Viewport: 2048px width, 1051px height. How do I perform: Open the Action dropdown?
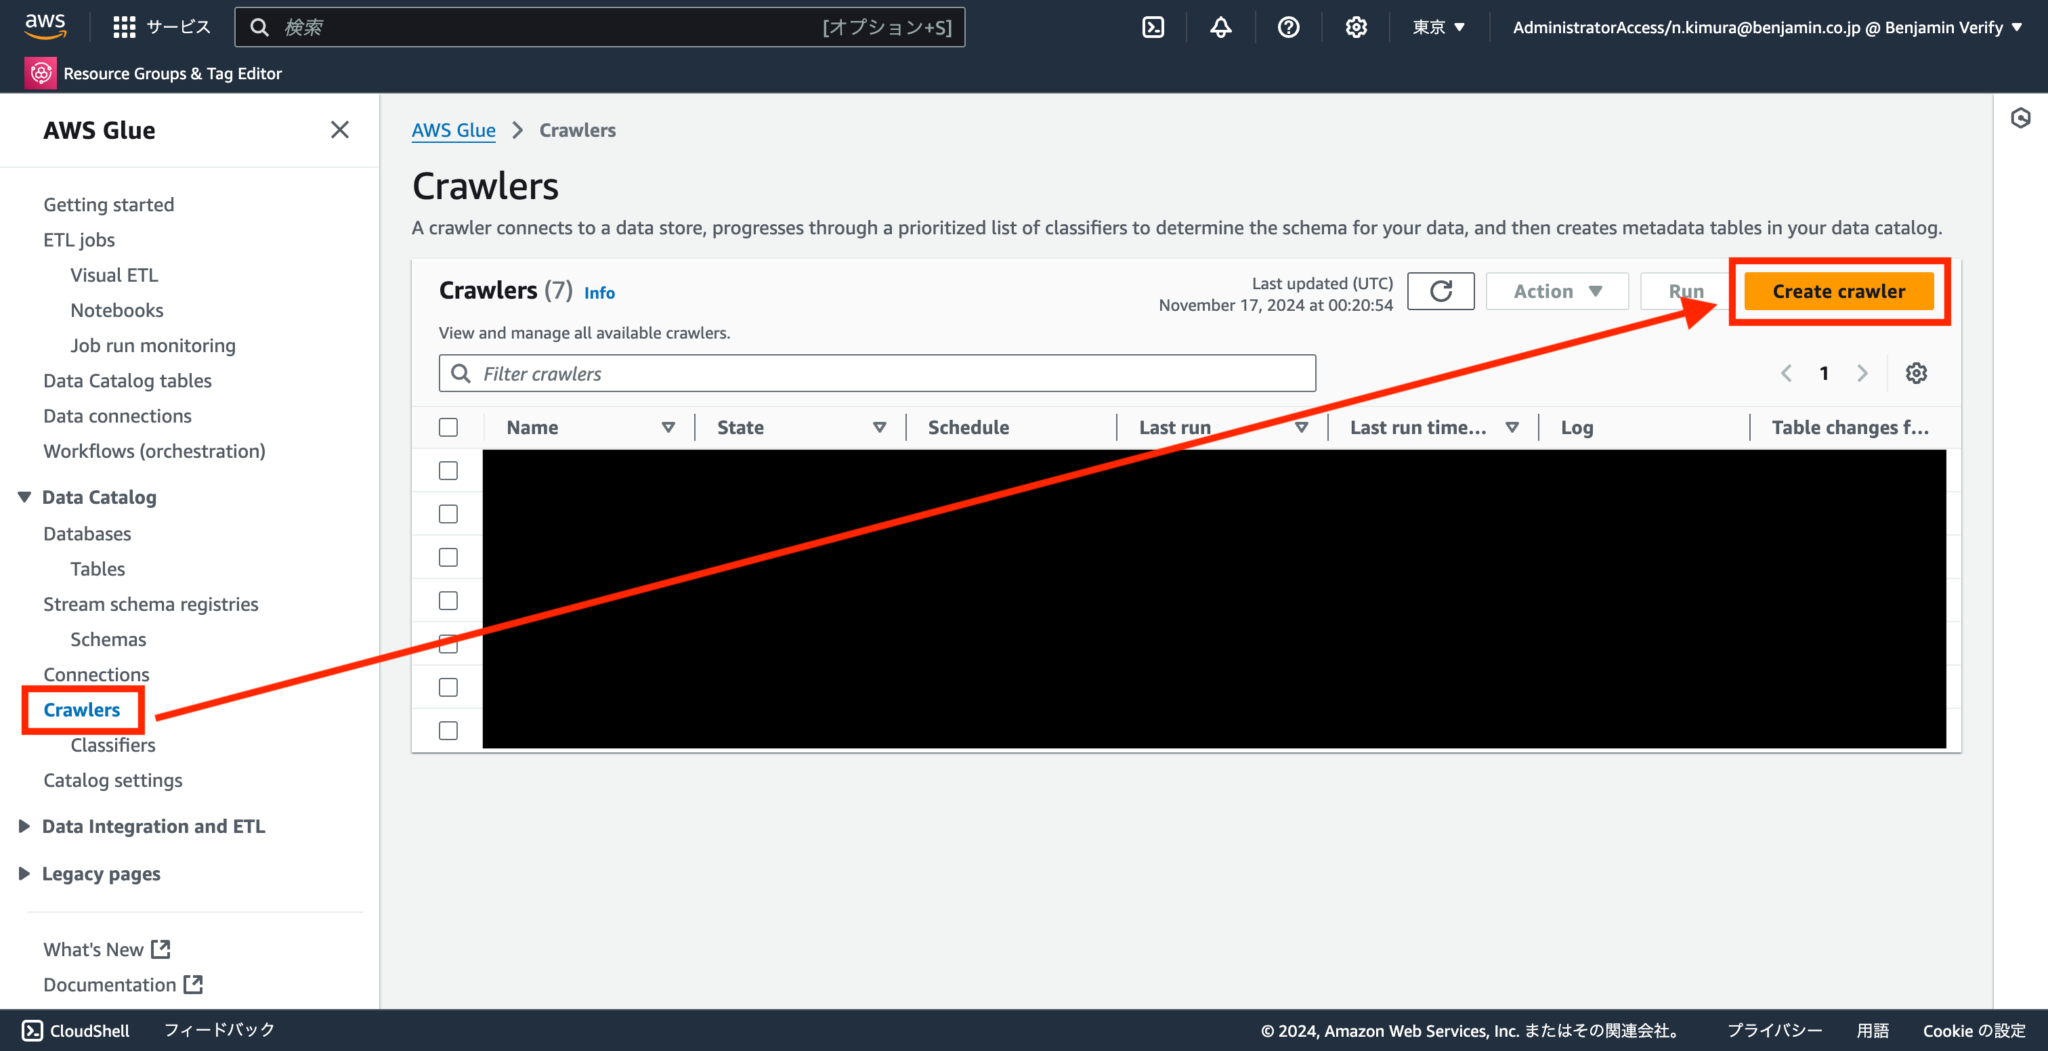pos(1556,291)
